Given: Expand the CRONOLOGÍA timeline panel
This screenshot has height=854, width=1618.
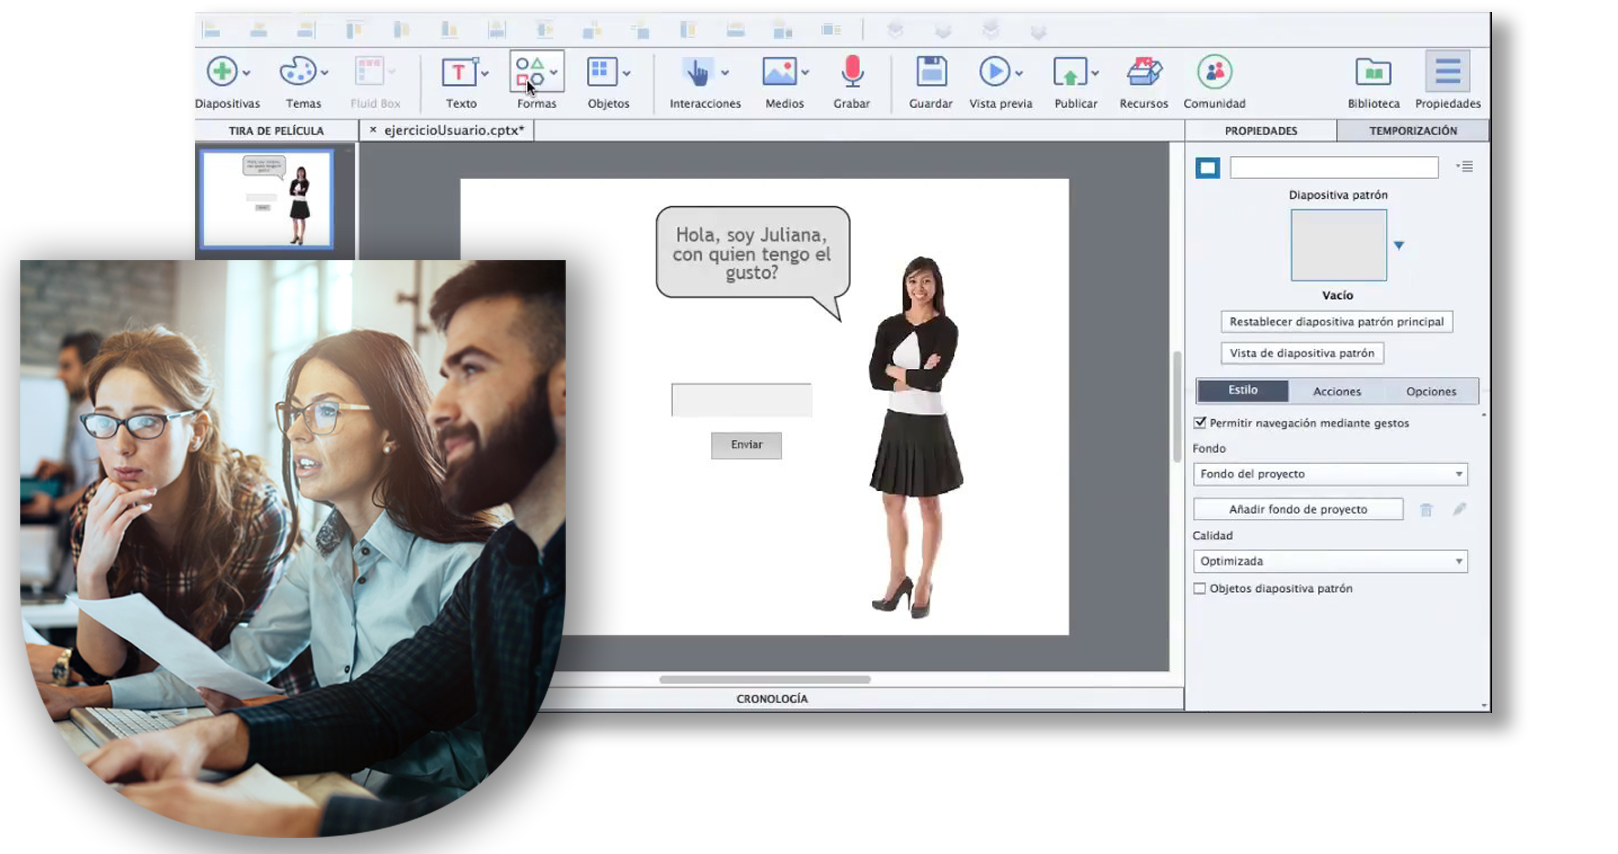Looking at the screenshot, I should (x=772, y=699).
